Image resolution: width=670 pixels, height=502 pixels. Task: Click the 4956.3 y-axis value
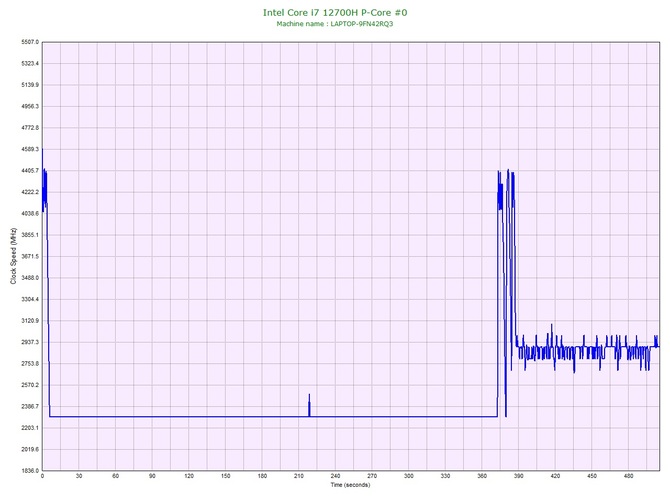pyautogui.click(x=30, y=106)
